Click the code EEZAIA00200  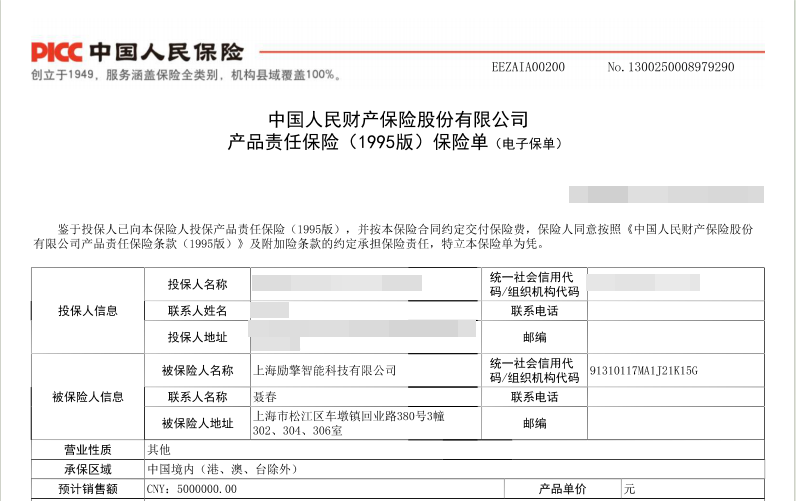528,67
